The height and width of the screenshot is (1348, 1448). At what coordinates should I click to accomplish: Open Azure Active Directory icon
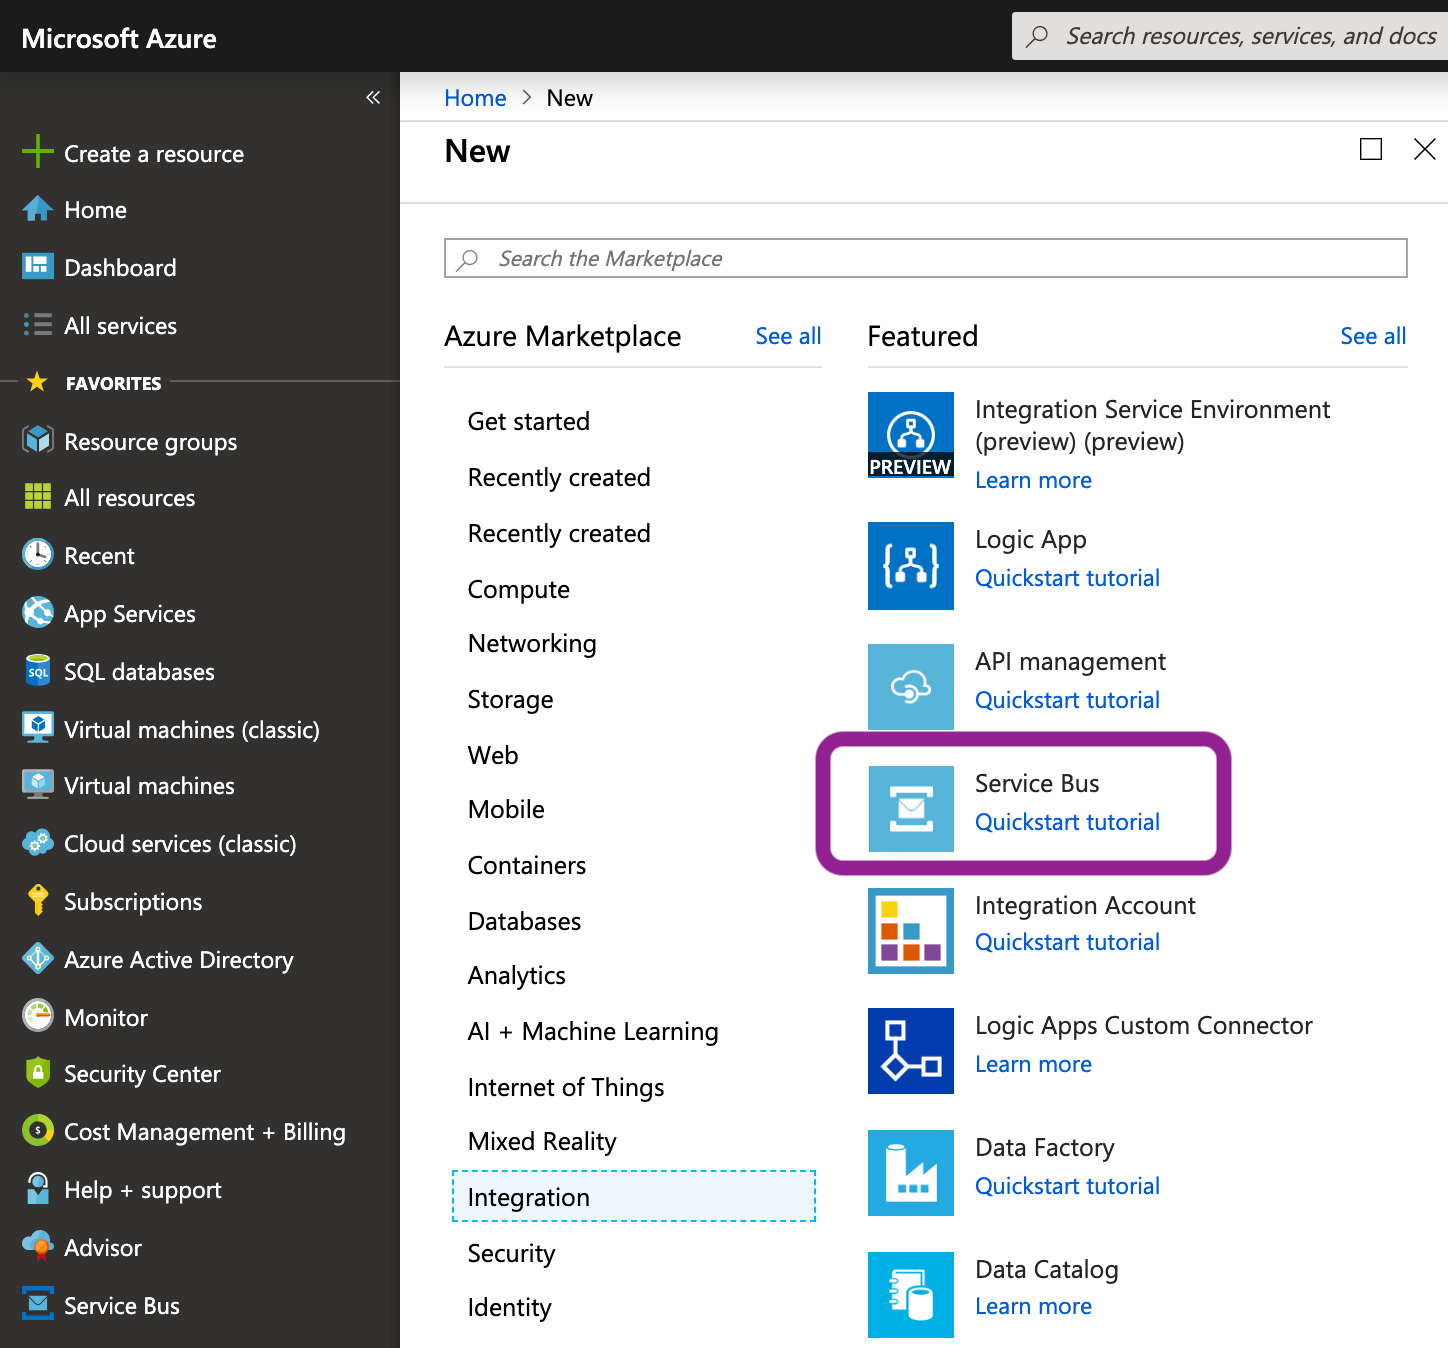pos(37,958)
